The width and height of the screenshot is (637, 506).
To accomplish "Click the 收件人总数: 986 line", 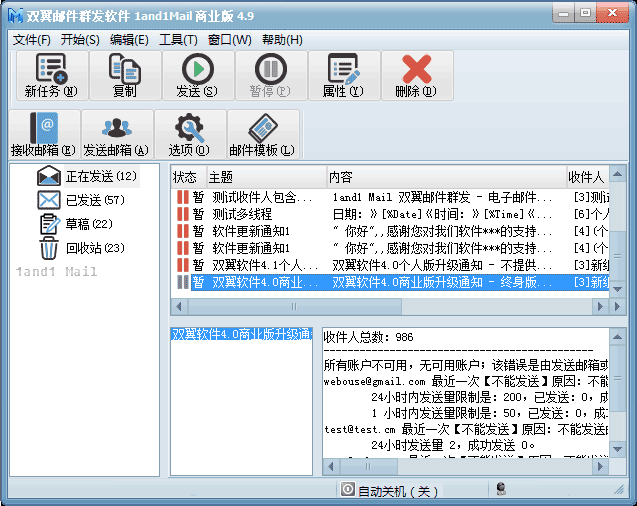I will pyautogui.click(x=368, y=337).
